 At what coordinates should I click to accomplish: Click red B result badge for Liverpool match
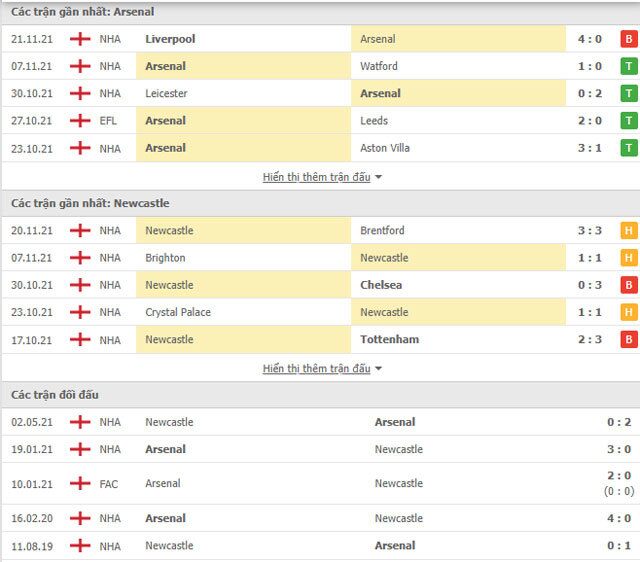[629, 39]
